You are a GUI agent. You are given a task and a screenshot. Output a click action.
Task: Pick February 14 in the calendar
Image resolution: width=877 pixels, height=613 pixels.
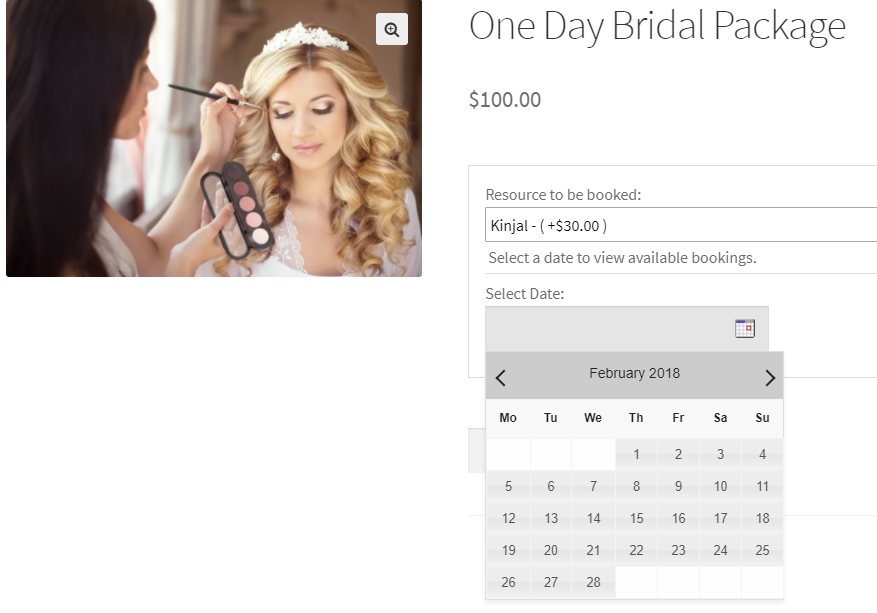(593, 519)
